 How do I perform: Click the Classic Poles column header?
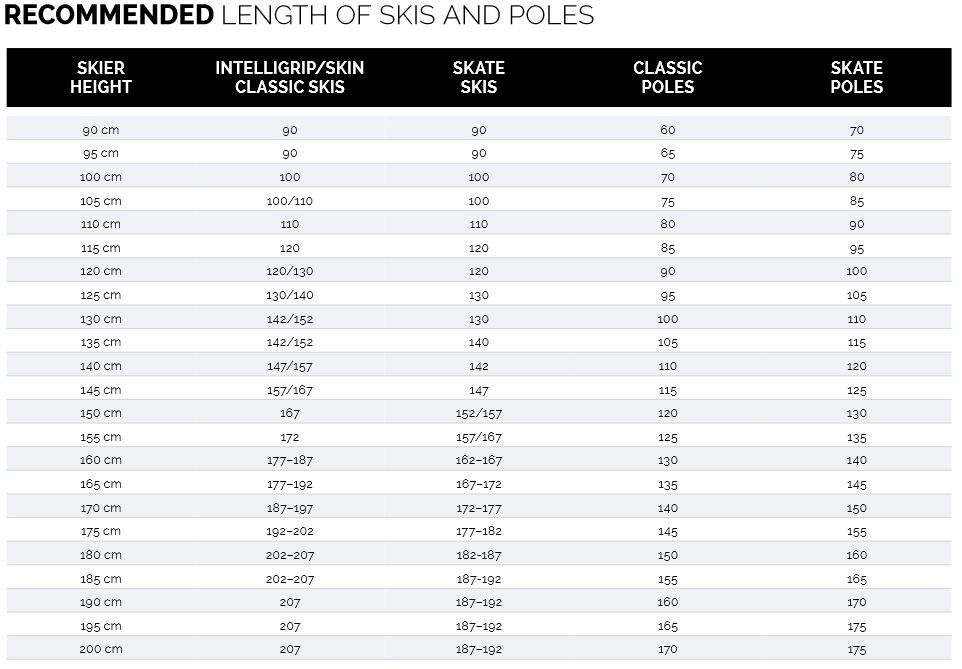pyautogui.click(x=667, y=77)
